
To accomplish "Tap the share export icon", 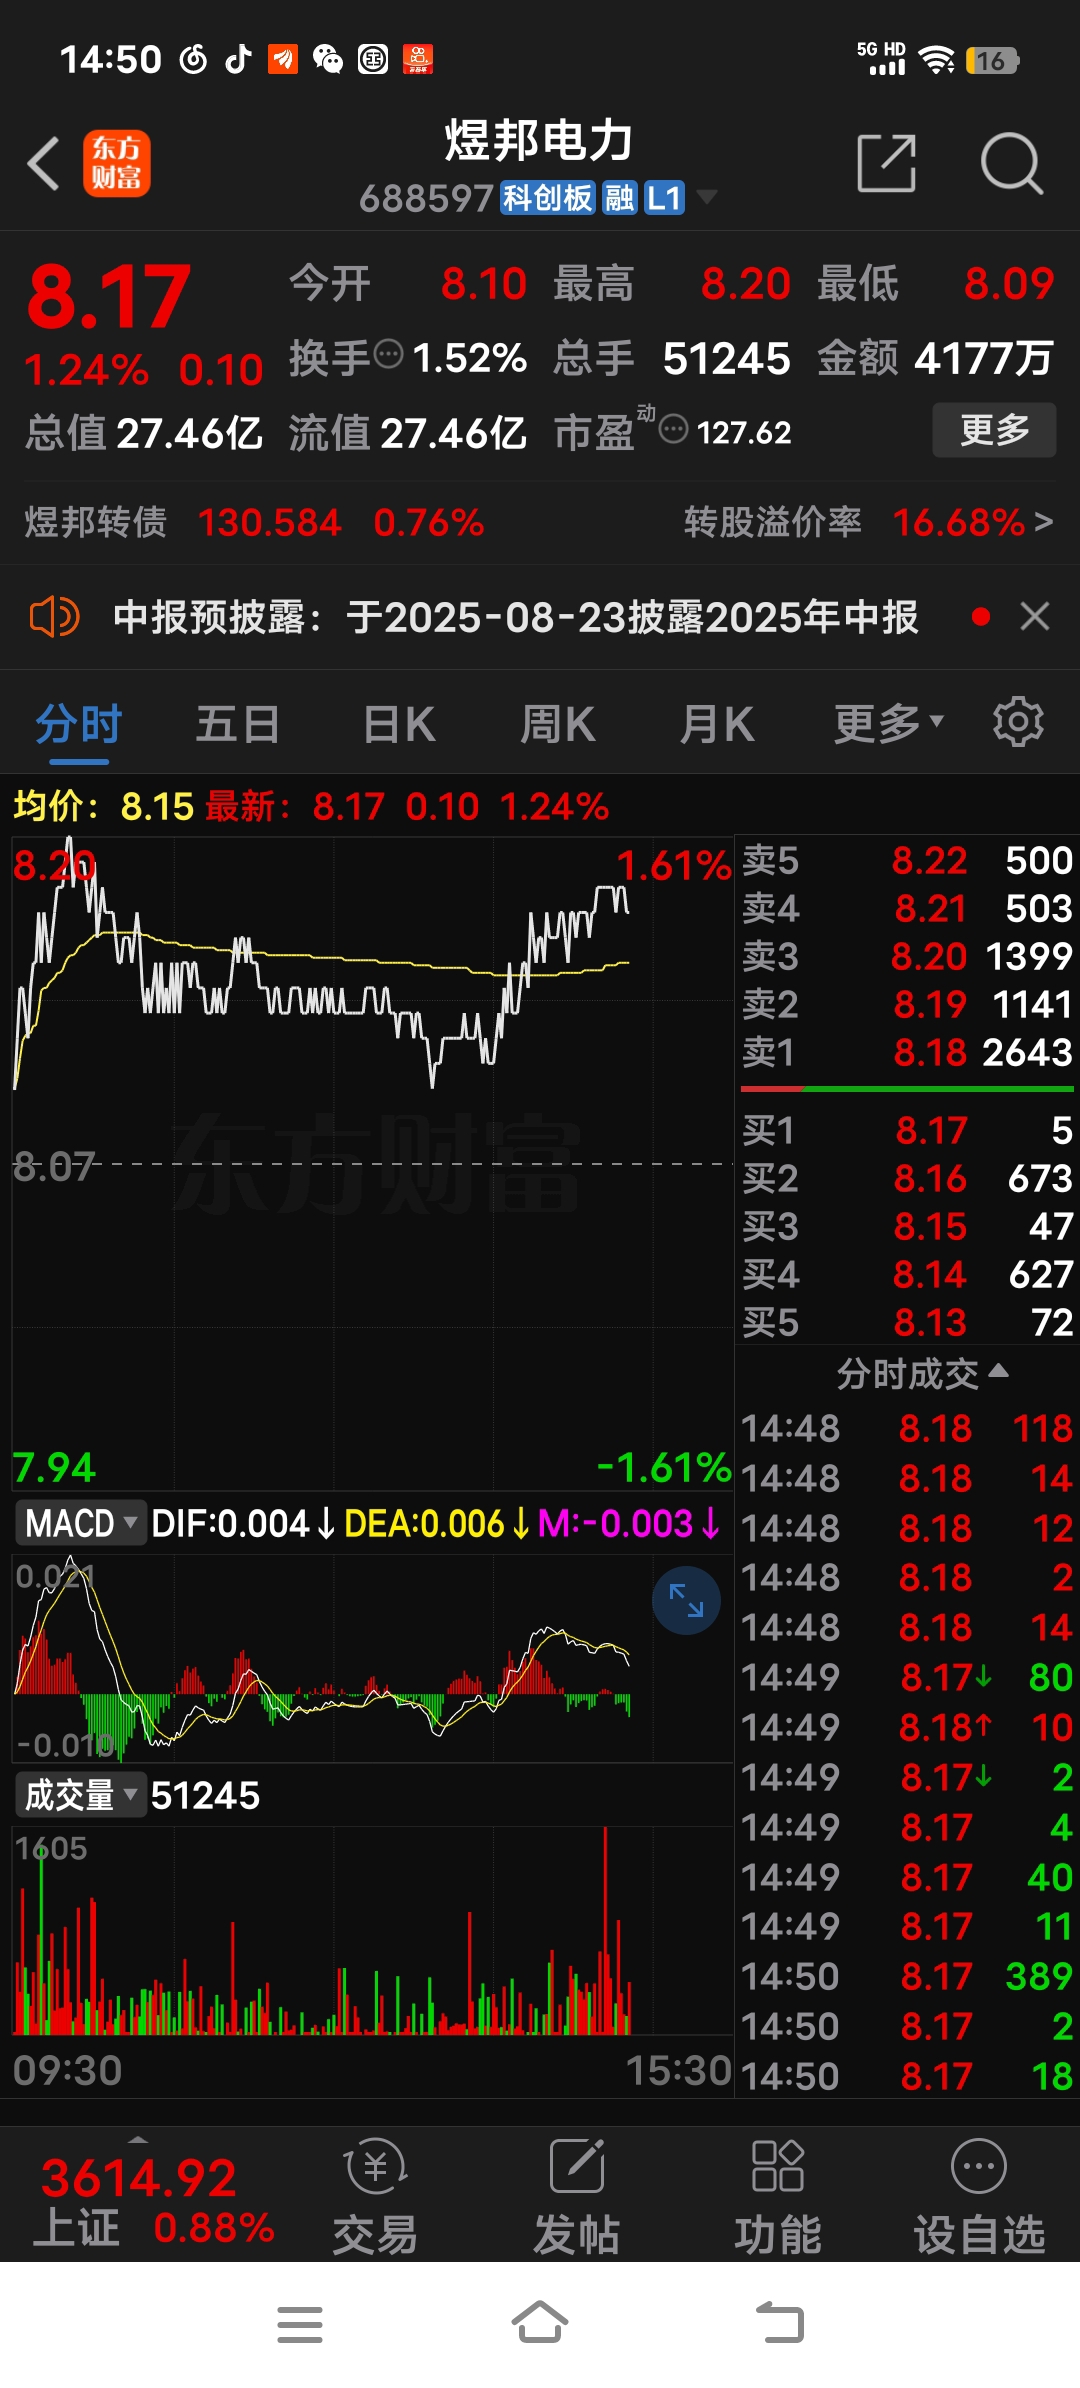I will 887,163.
